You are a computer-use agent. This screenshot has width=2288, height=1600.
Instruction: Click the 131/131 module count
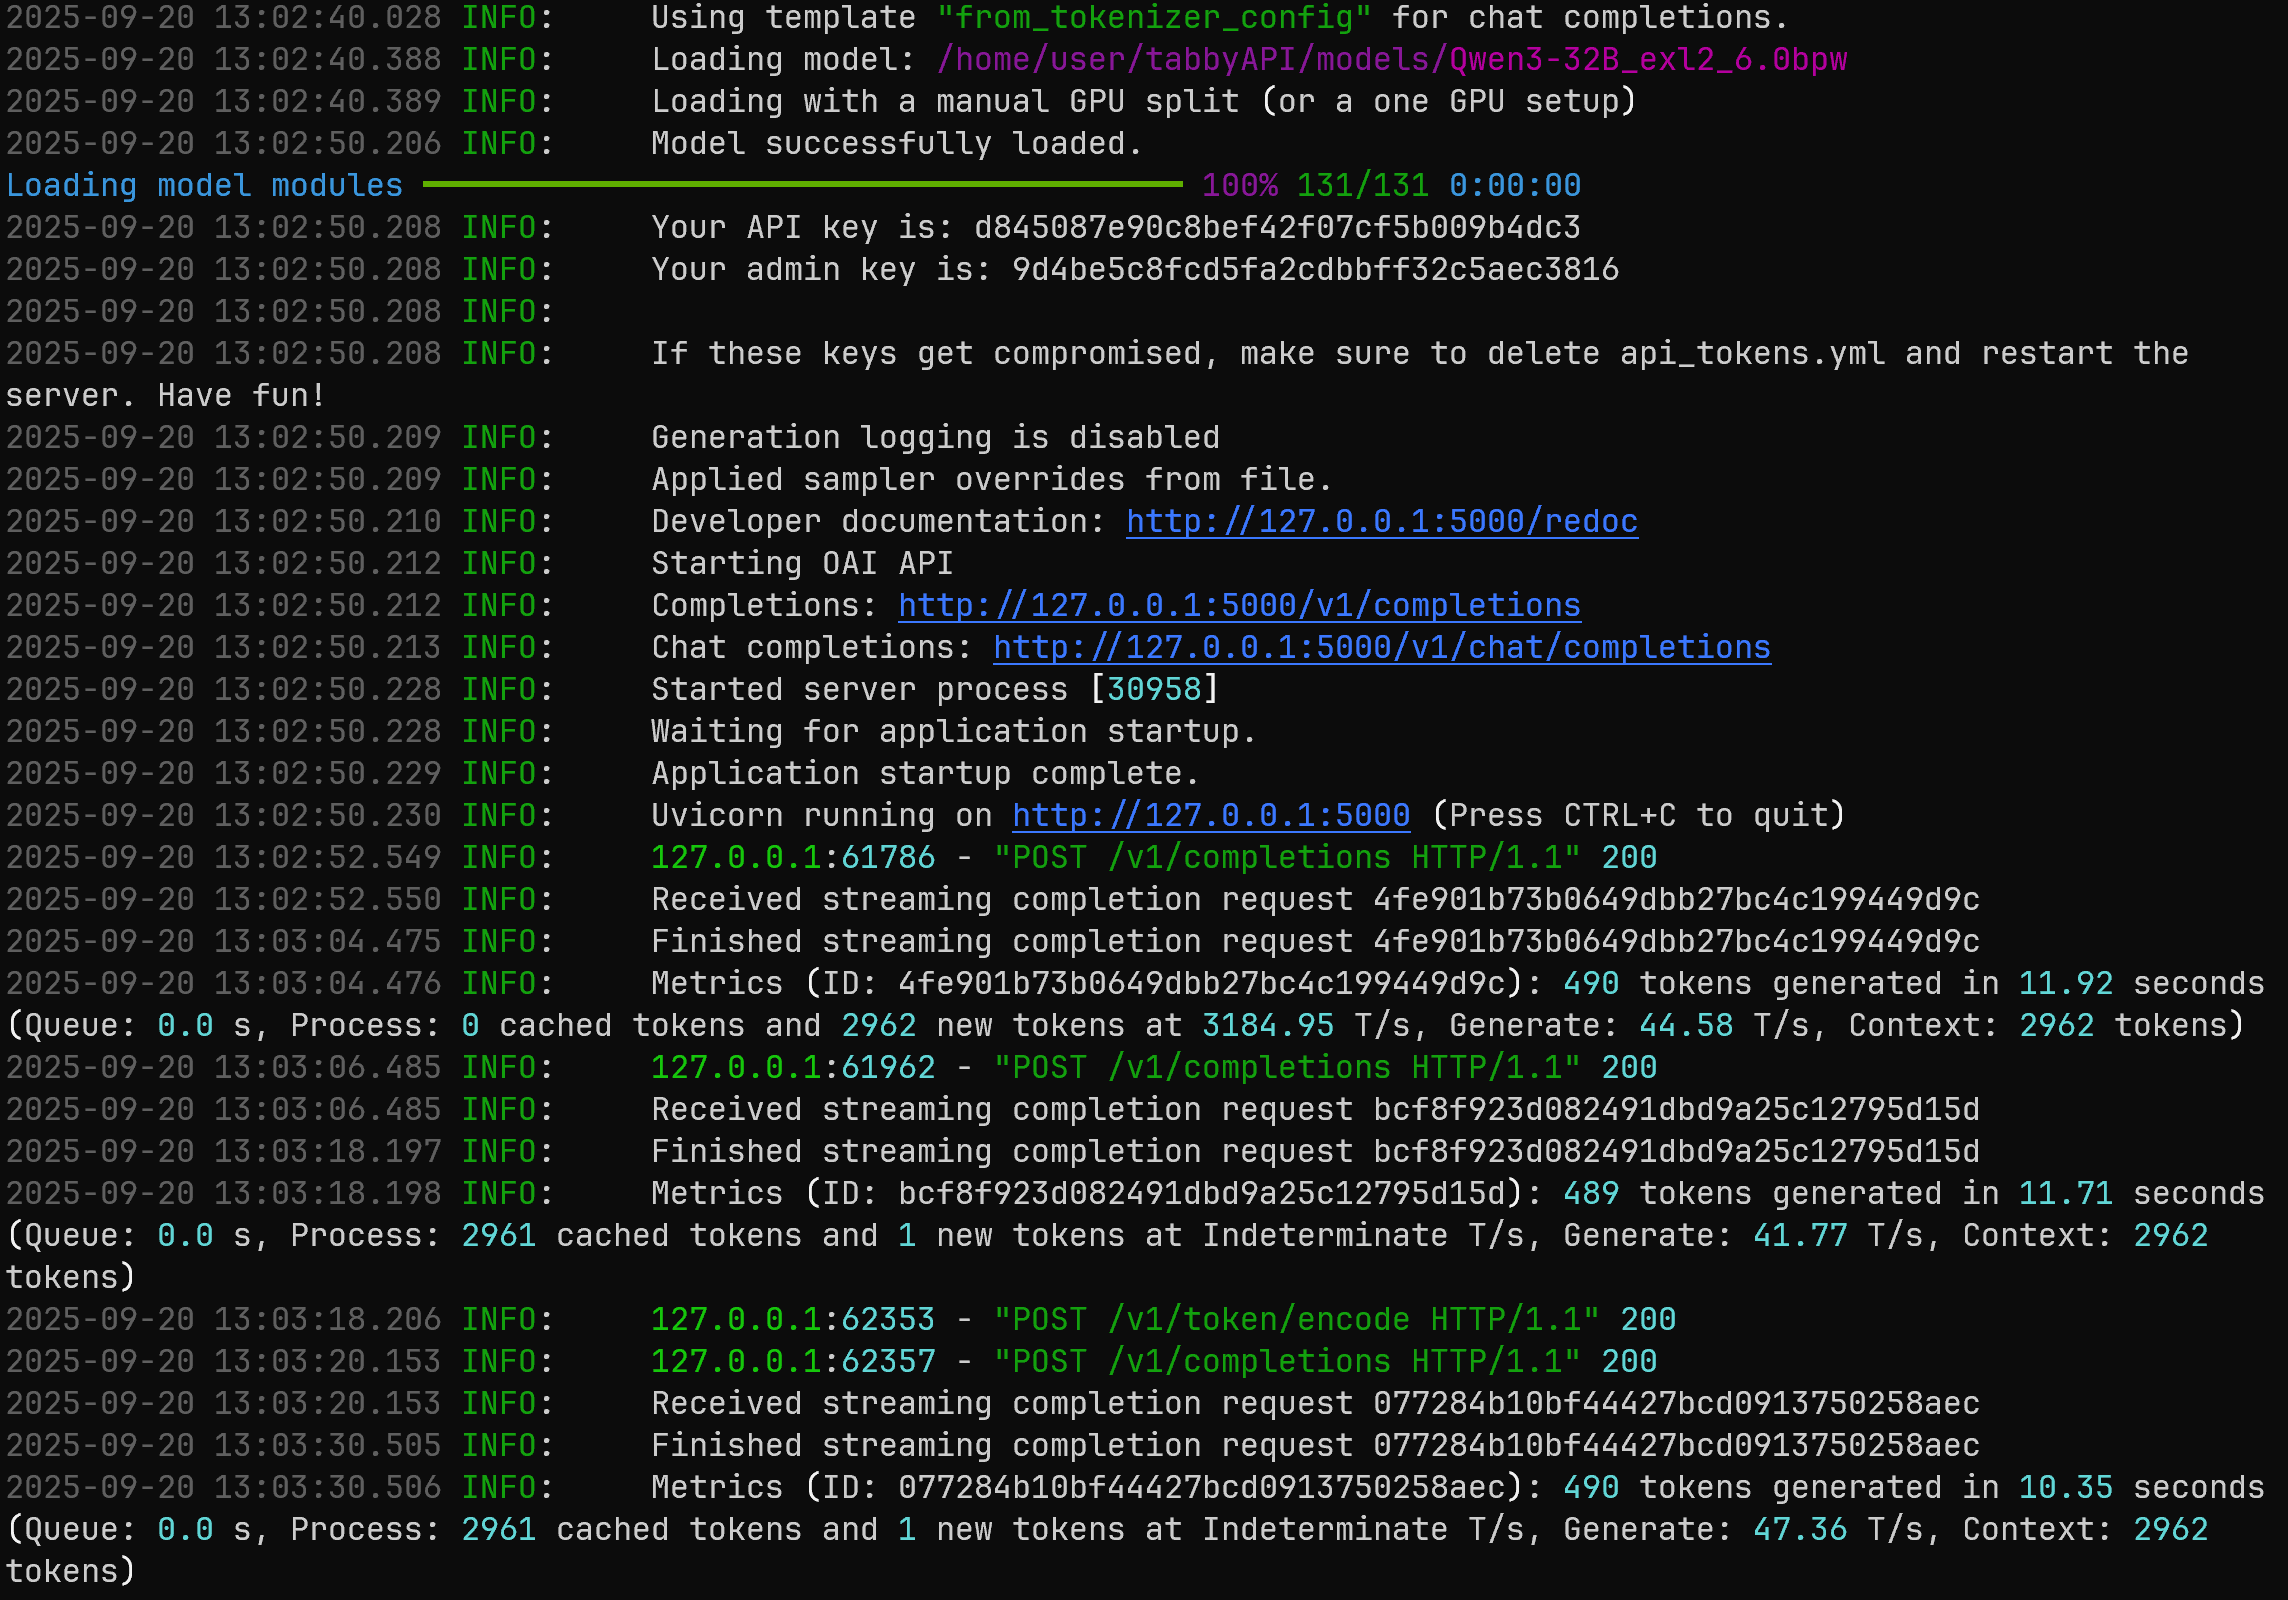[1363, 186]
